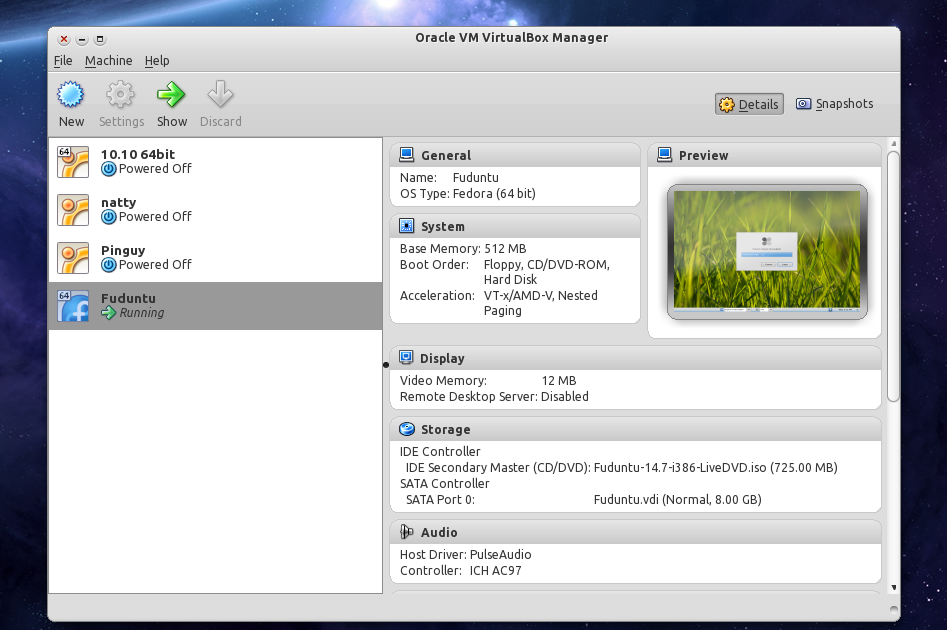Toggle the Details view button

748,103
